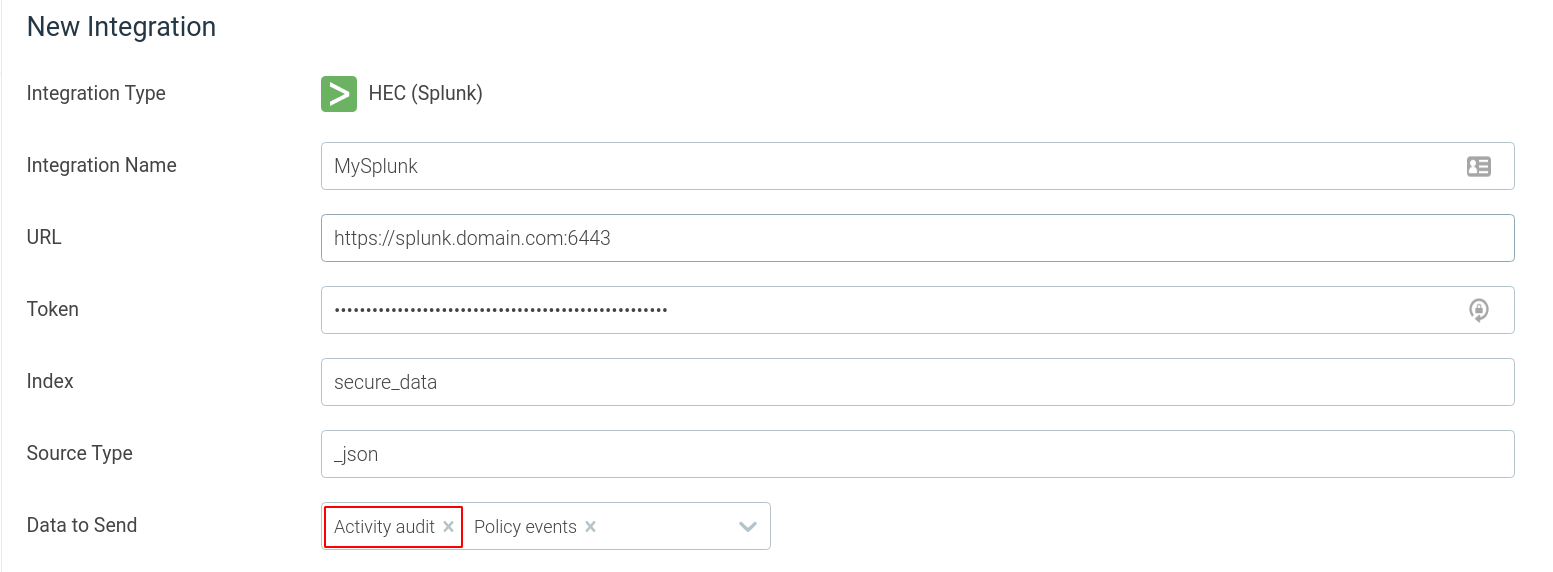Expand the Data to Send dropdown chevron
The width and height of the screenshot is (1553, 572).
(x=747, y=527)
